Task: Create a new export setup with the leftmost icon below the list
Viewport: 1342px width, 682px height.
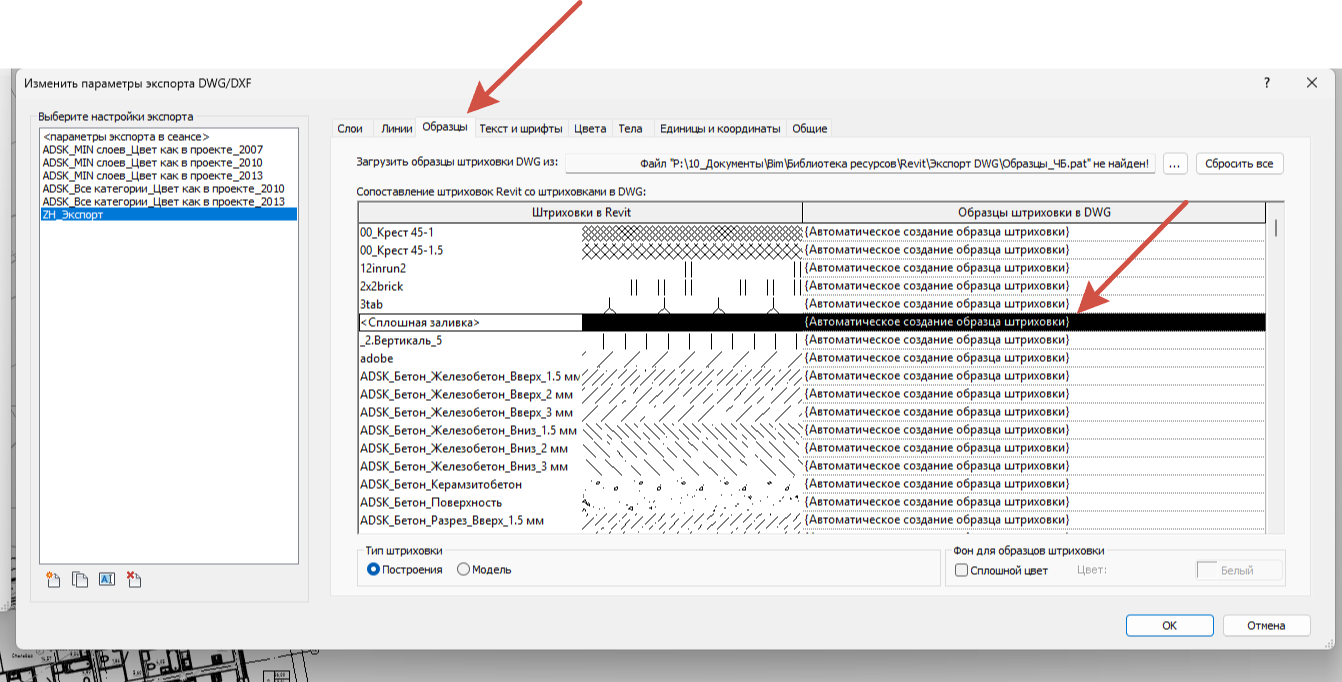Action: (x=54, y=580)
